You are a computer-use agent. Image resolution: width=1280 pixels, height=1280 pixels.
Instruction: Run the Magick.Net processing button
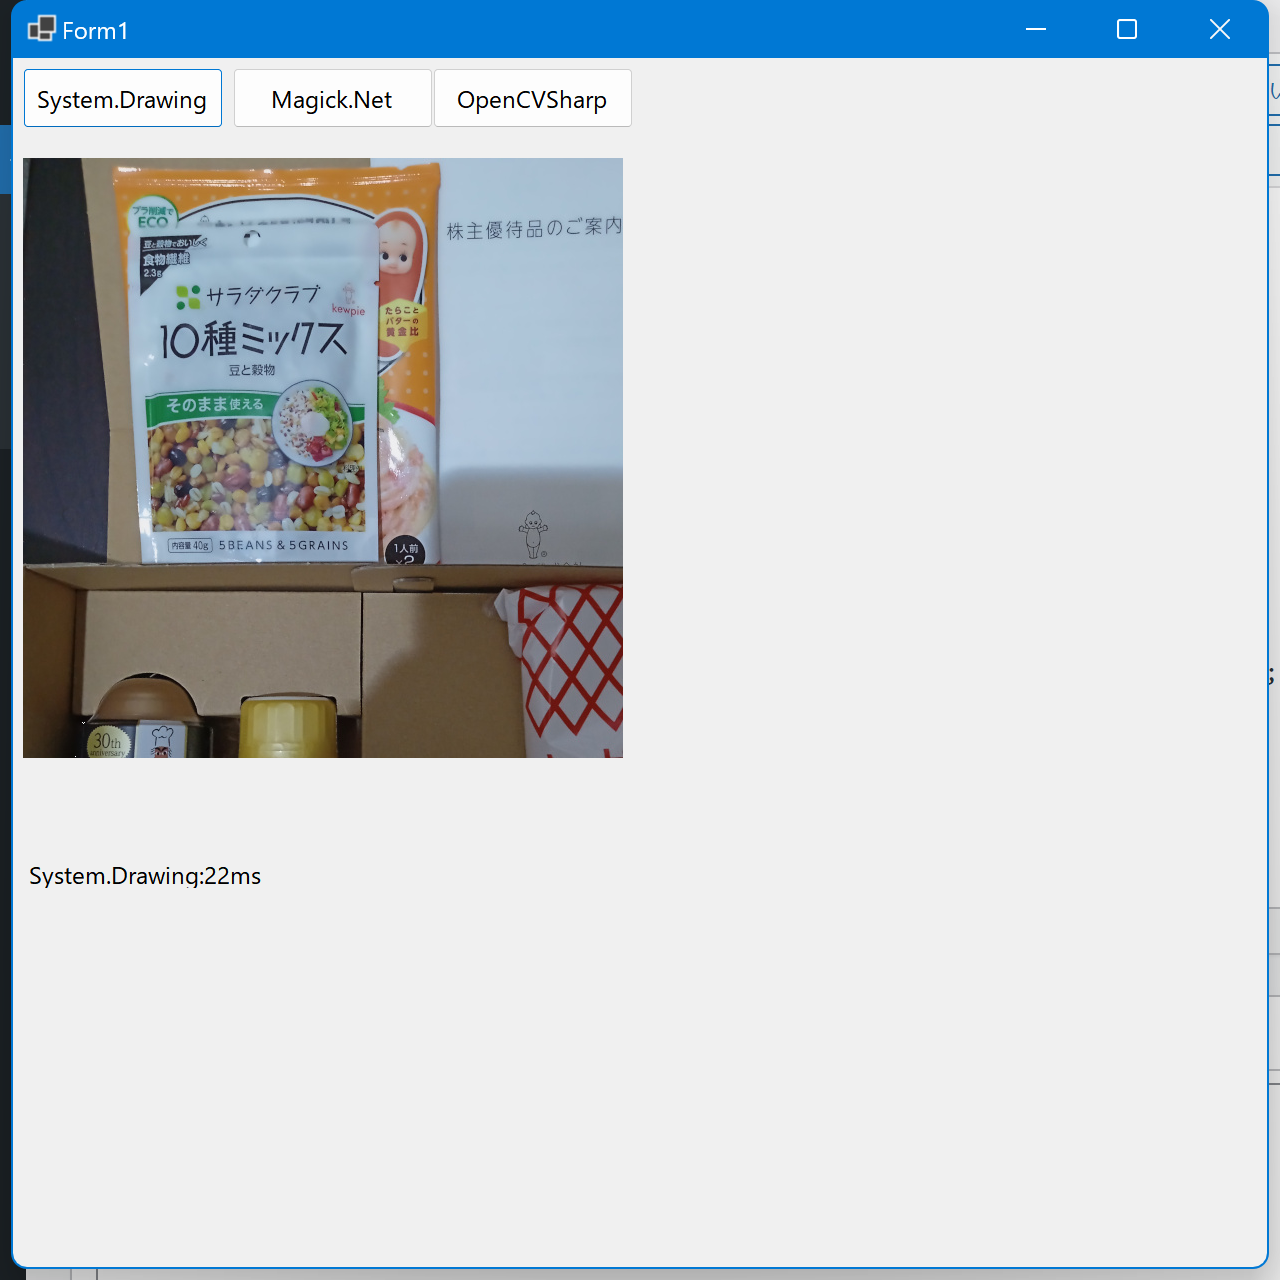click(332, 98)
